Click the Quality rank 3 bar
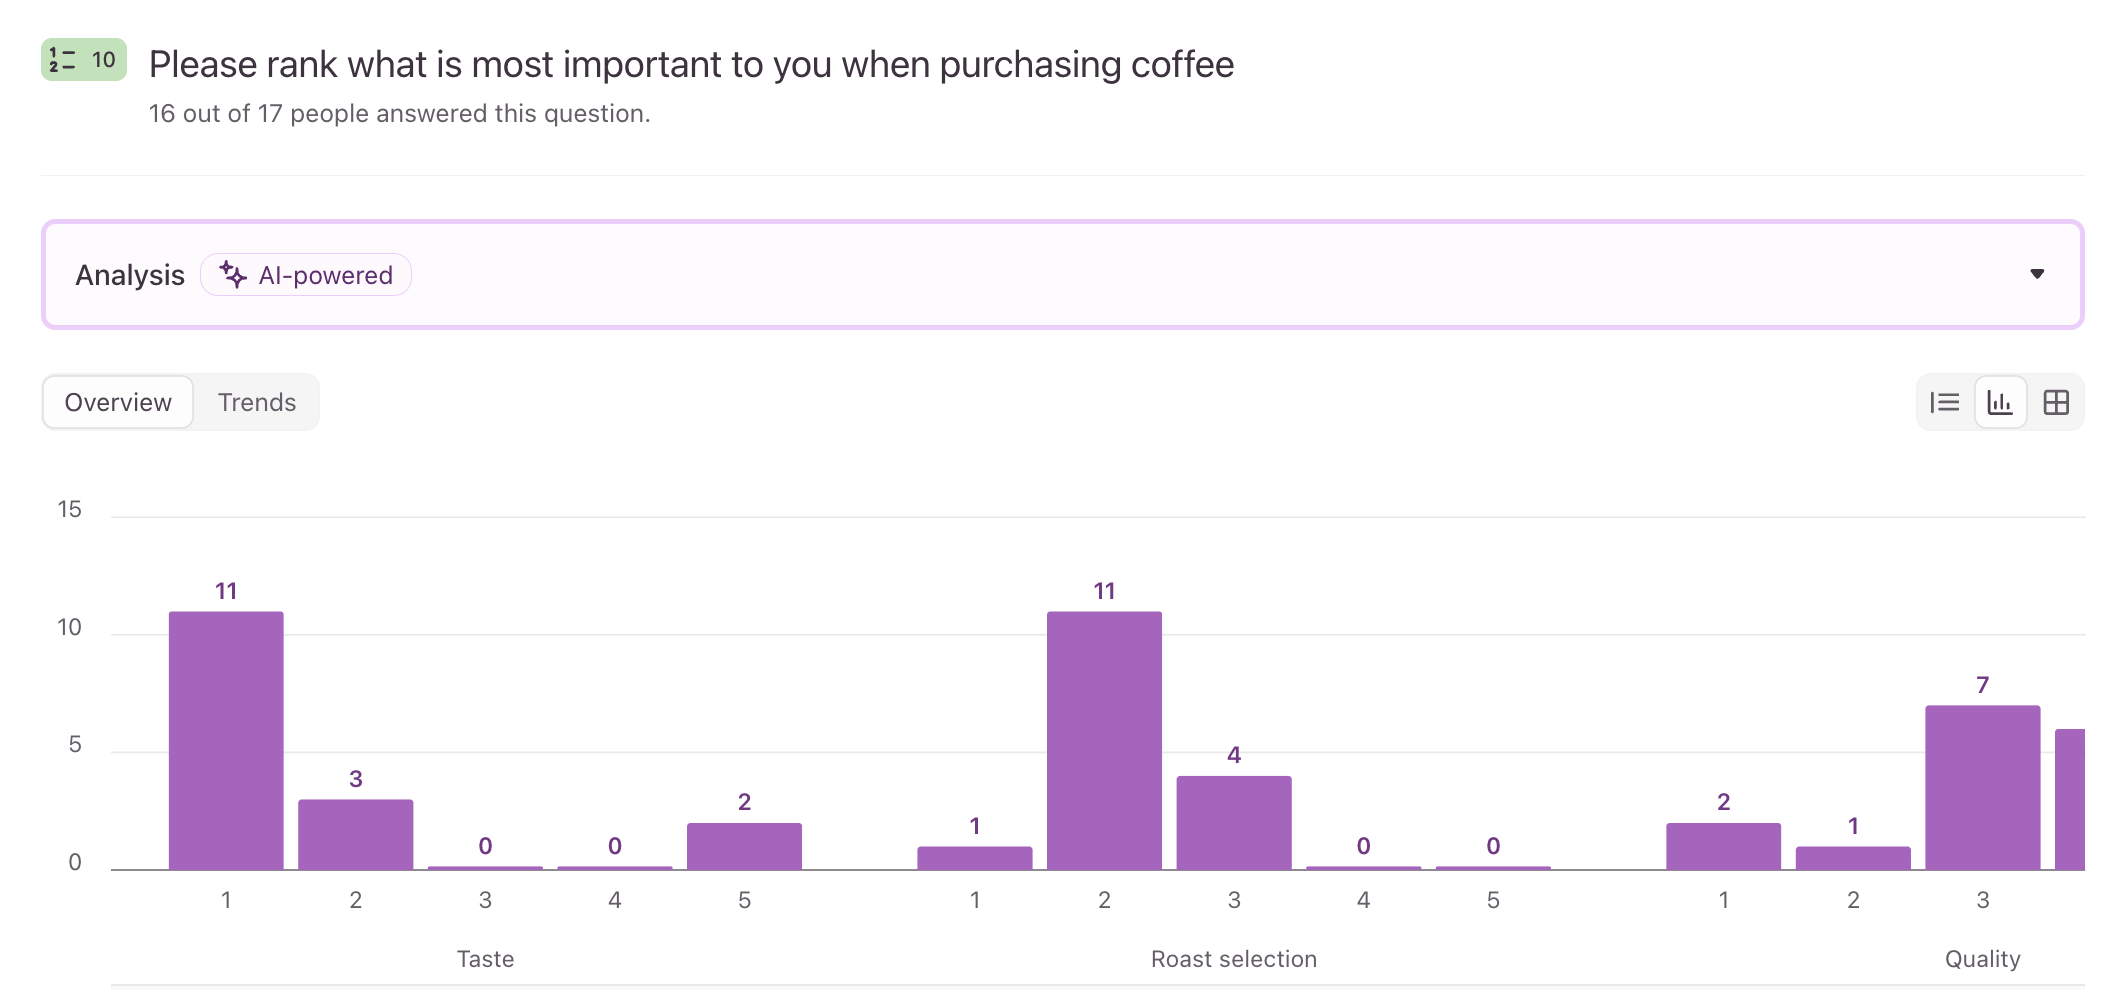Screen dimensions: 2128x990 pos(1983,787)
